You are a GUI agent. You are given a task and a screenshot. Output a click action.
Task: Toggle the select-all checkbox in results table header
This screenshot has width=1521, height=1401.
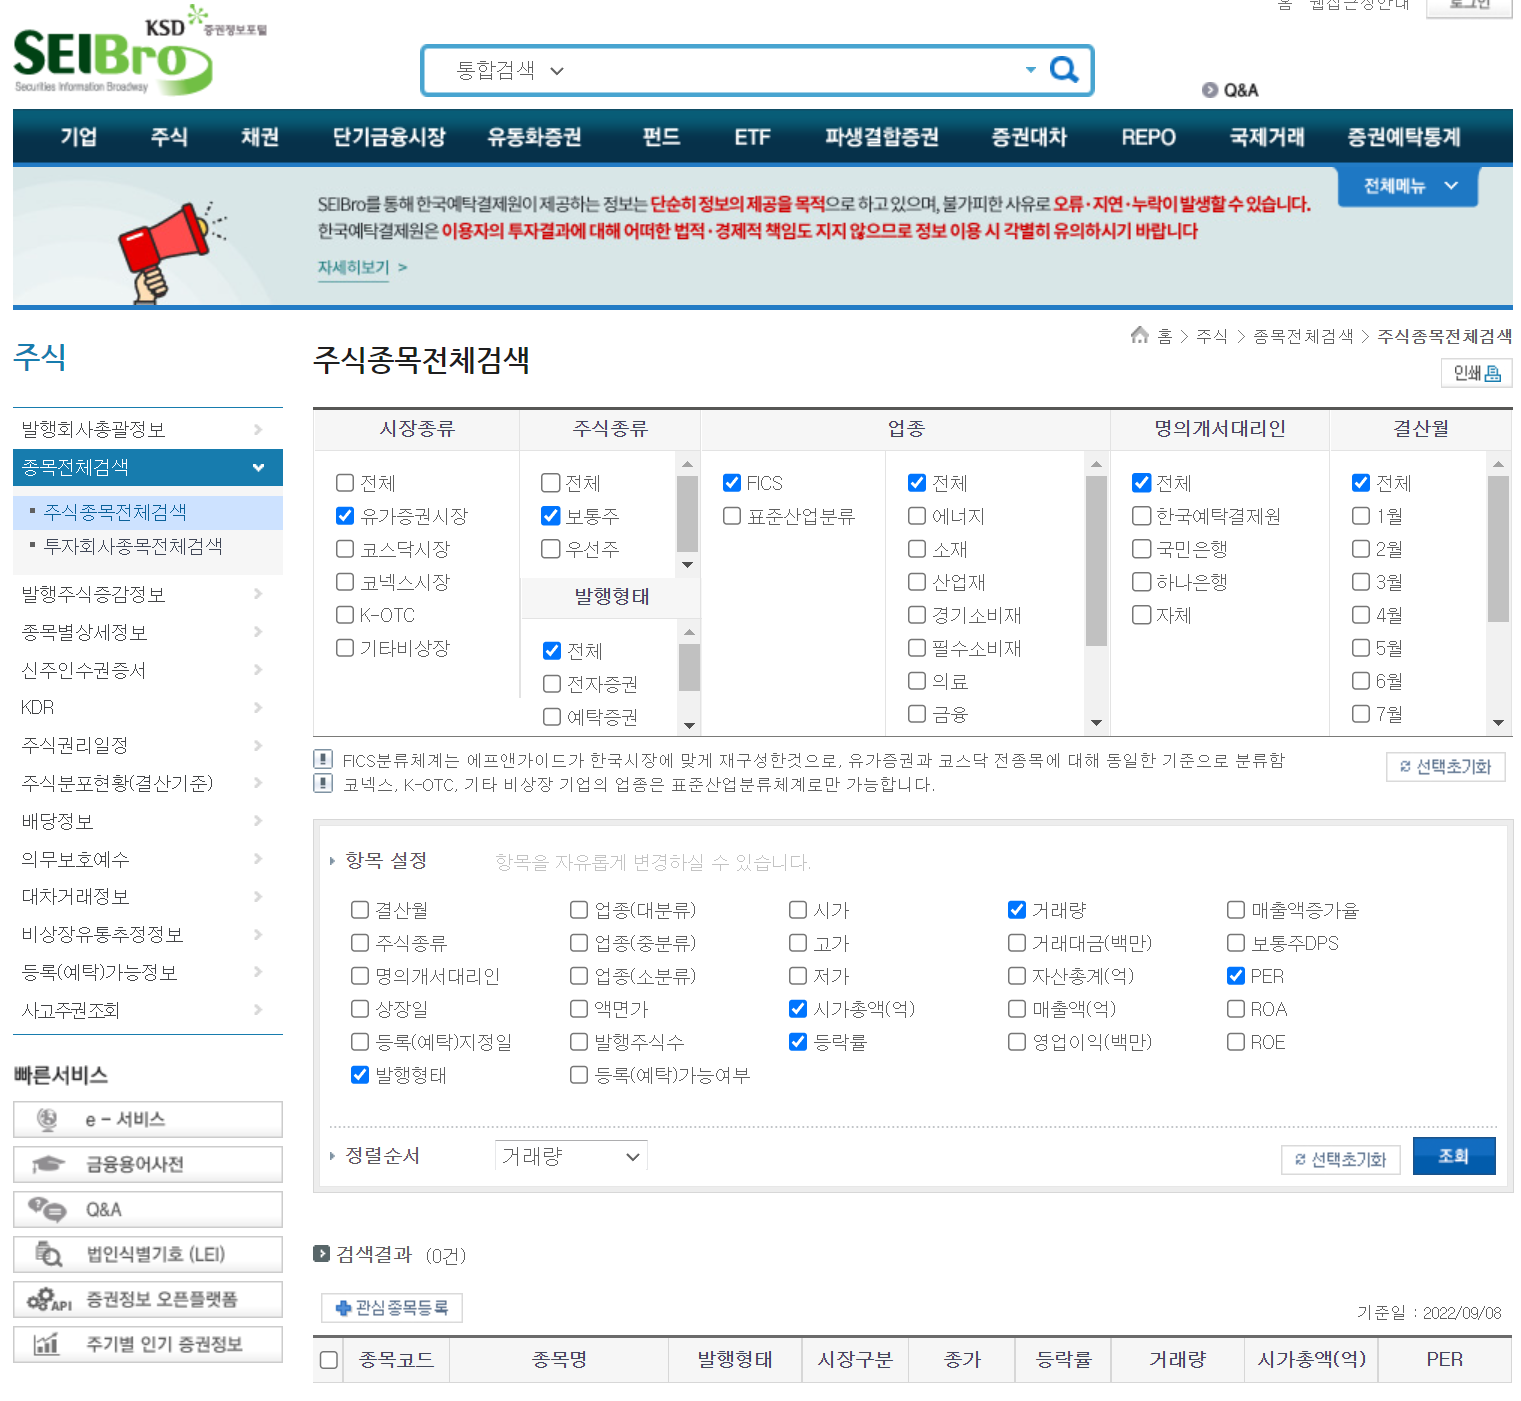pyautogui.click(x=328, y=1360)
